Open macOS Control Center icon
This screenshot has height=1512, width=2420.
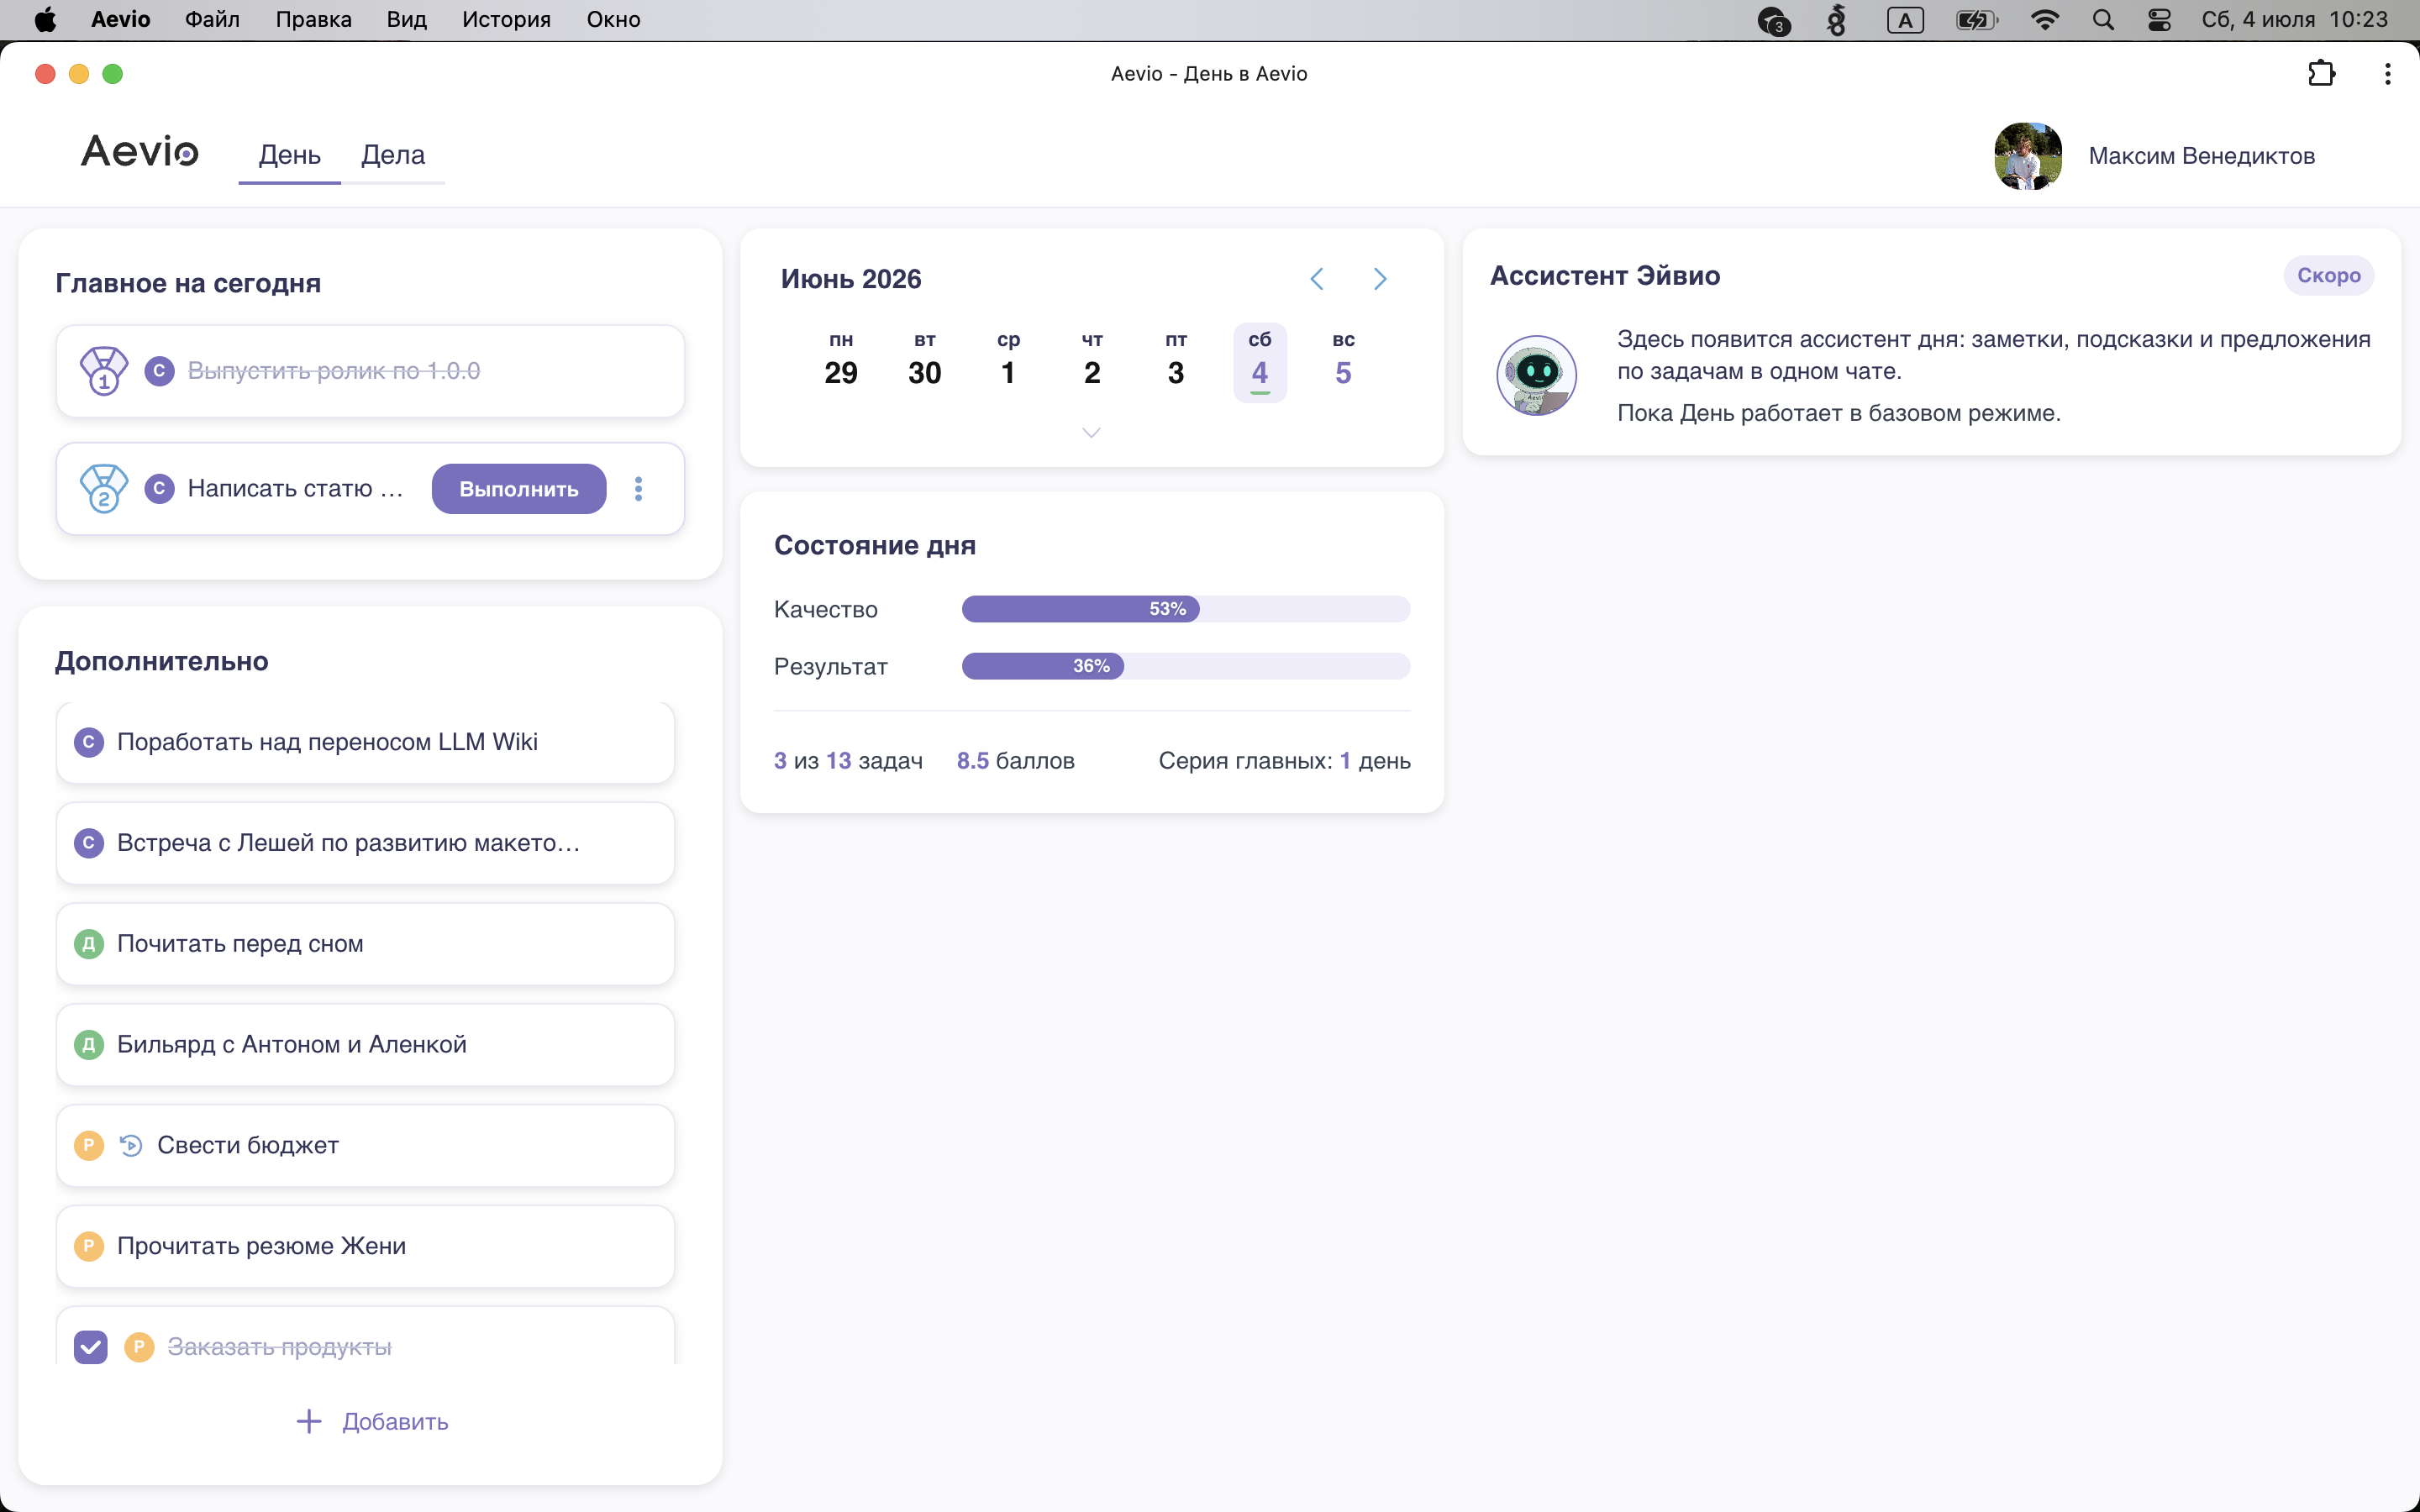pyautogui.click(x=2159, y=20)
